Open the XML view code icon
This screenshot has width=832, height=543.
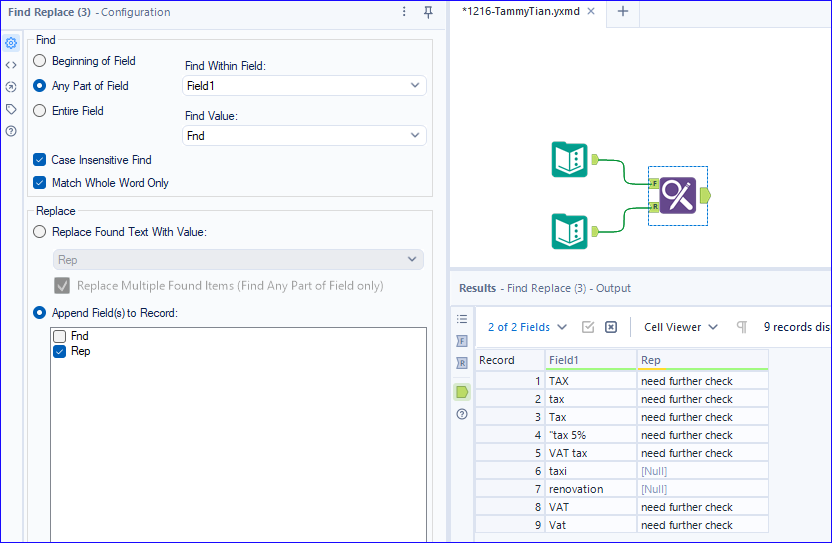(x=11, y=65)
